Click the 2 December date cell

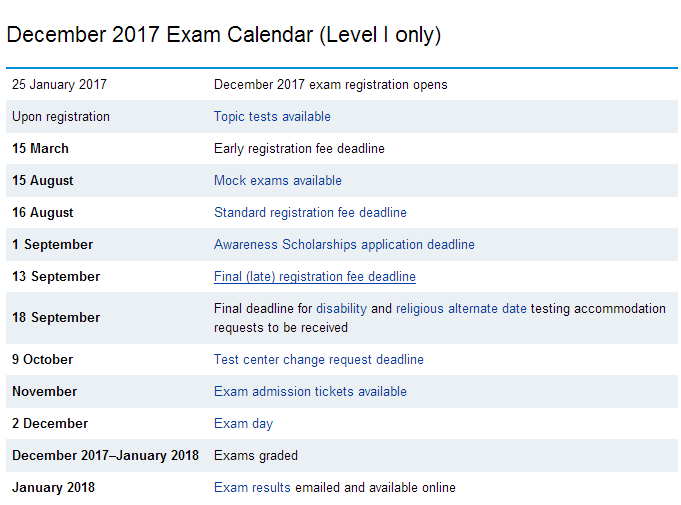point(50,424)
